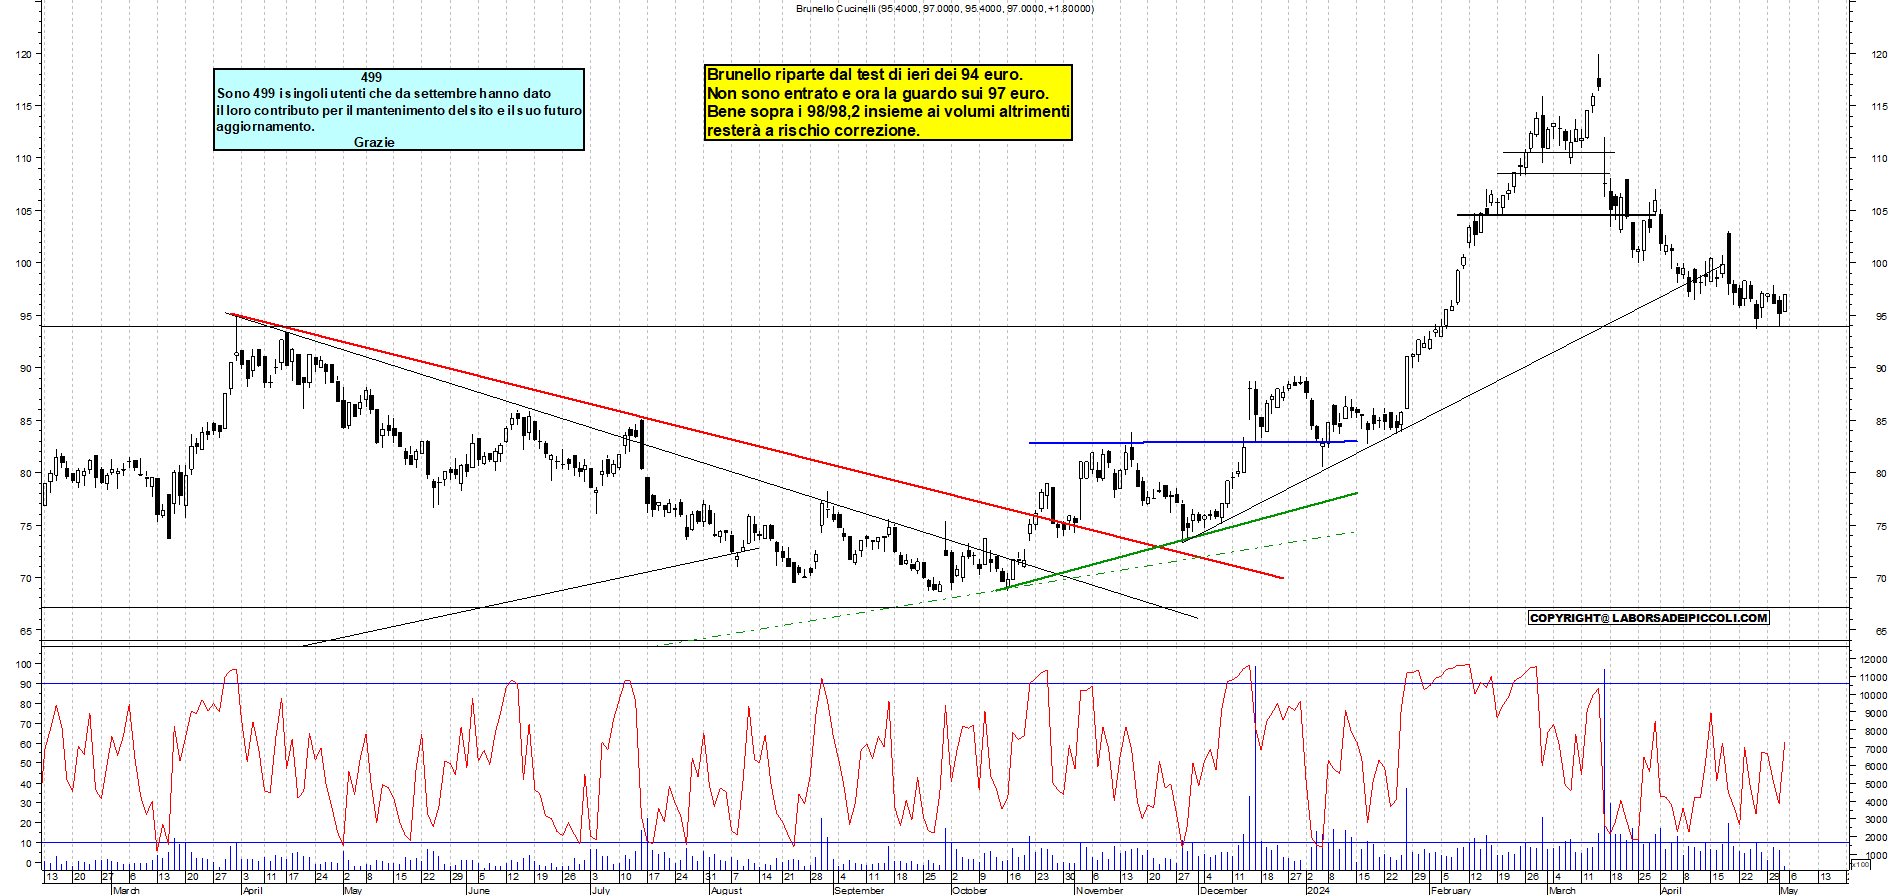
Task: Click the '499' heading in cyan box
Action: 371,77
